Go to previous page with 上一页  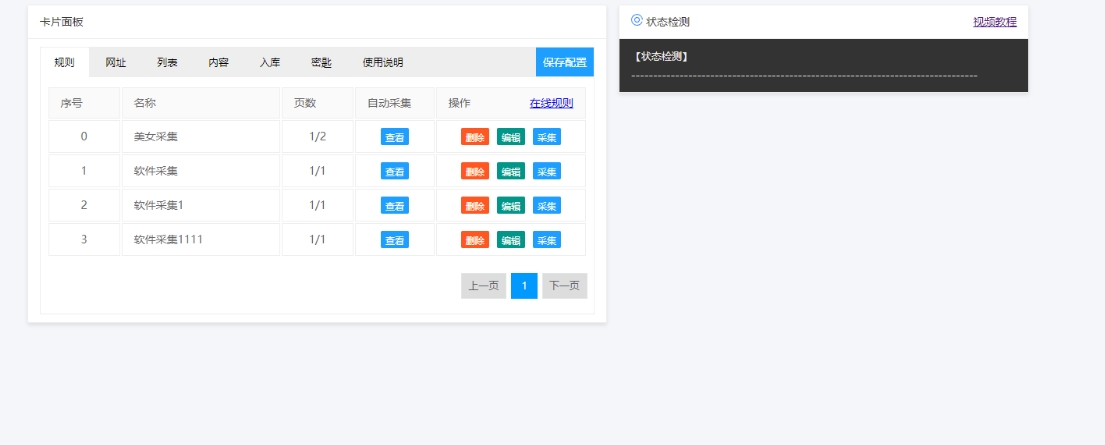pos(484,286)
